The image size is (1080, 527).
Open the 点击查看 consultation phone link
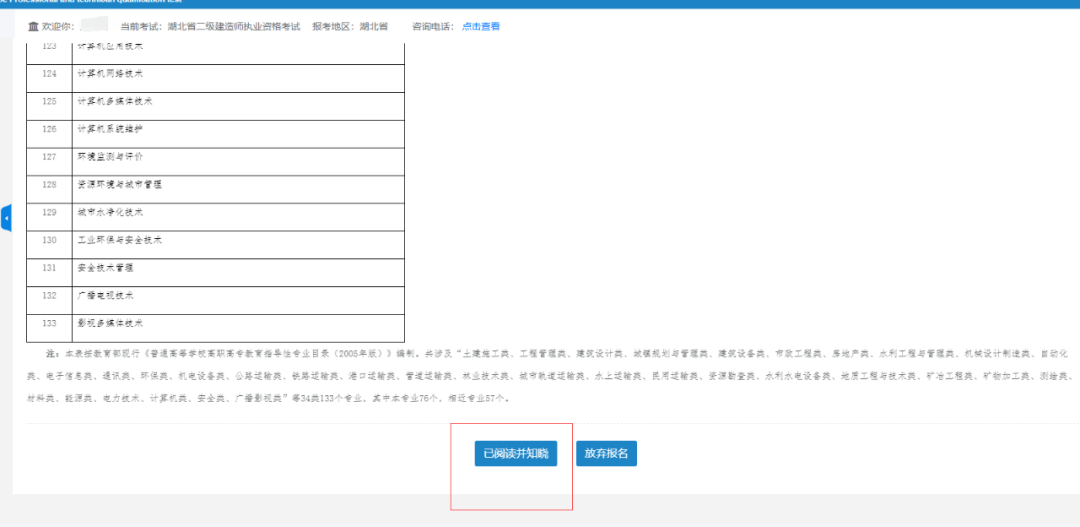(481, 26)
